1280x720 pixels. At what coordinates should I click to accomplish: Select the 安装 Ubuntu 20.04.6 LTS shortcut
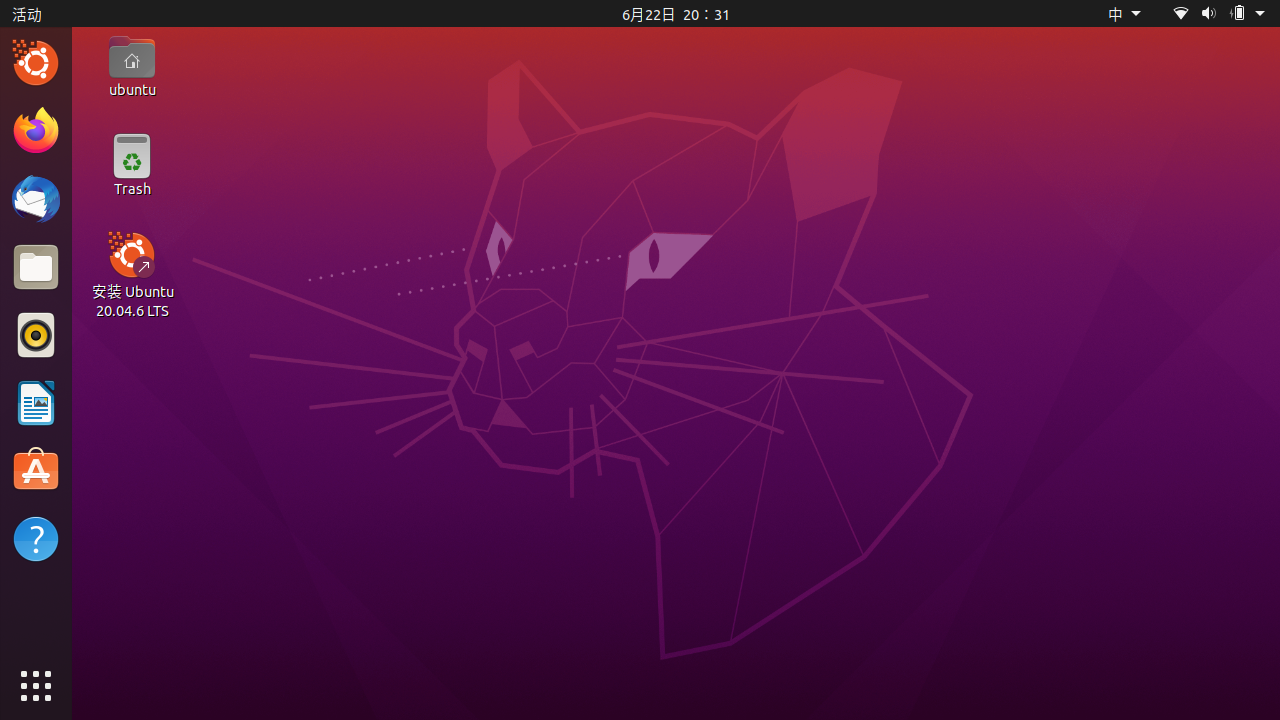coord(132,255)
